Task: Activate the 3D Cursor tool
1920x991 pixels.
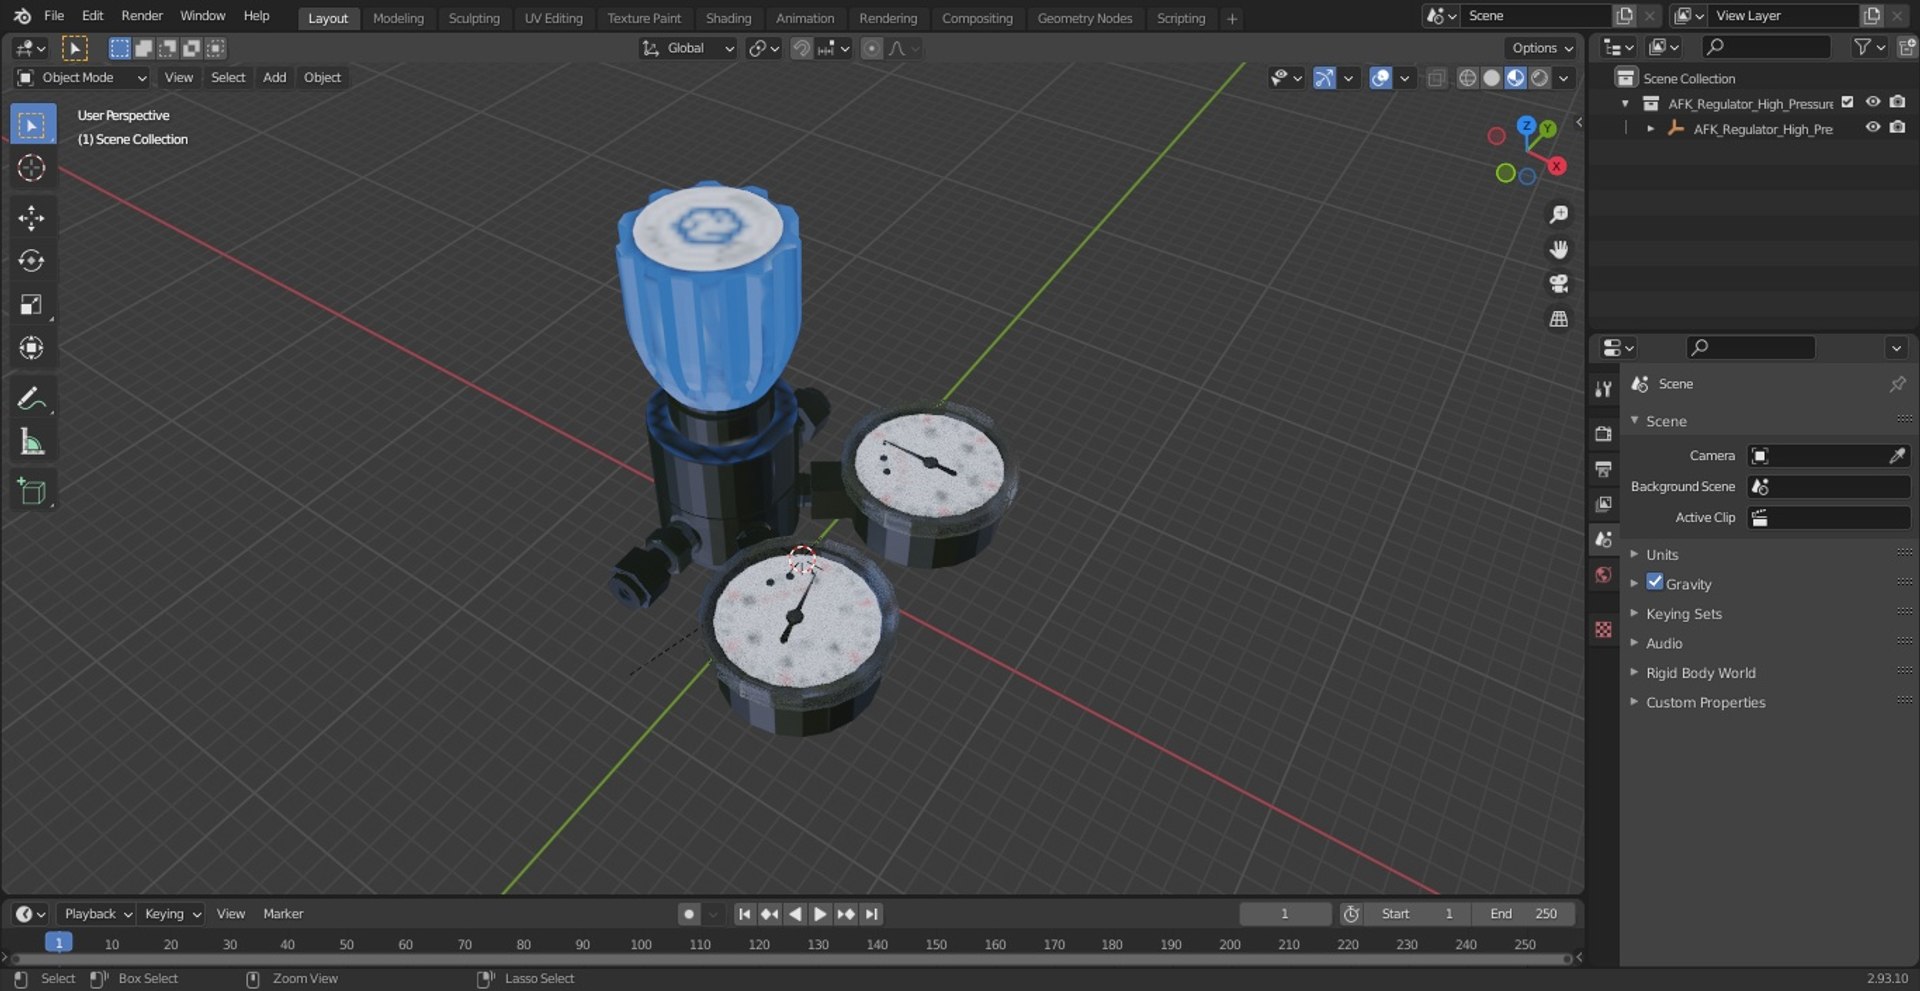Action: [32, 168]
